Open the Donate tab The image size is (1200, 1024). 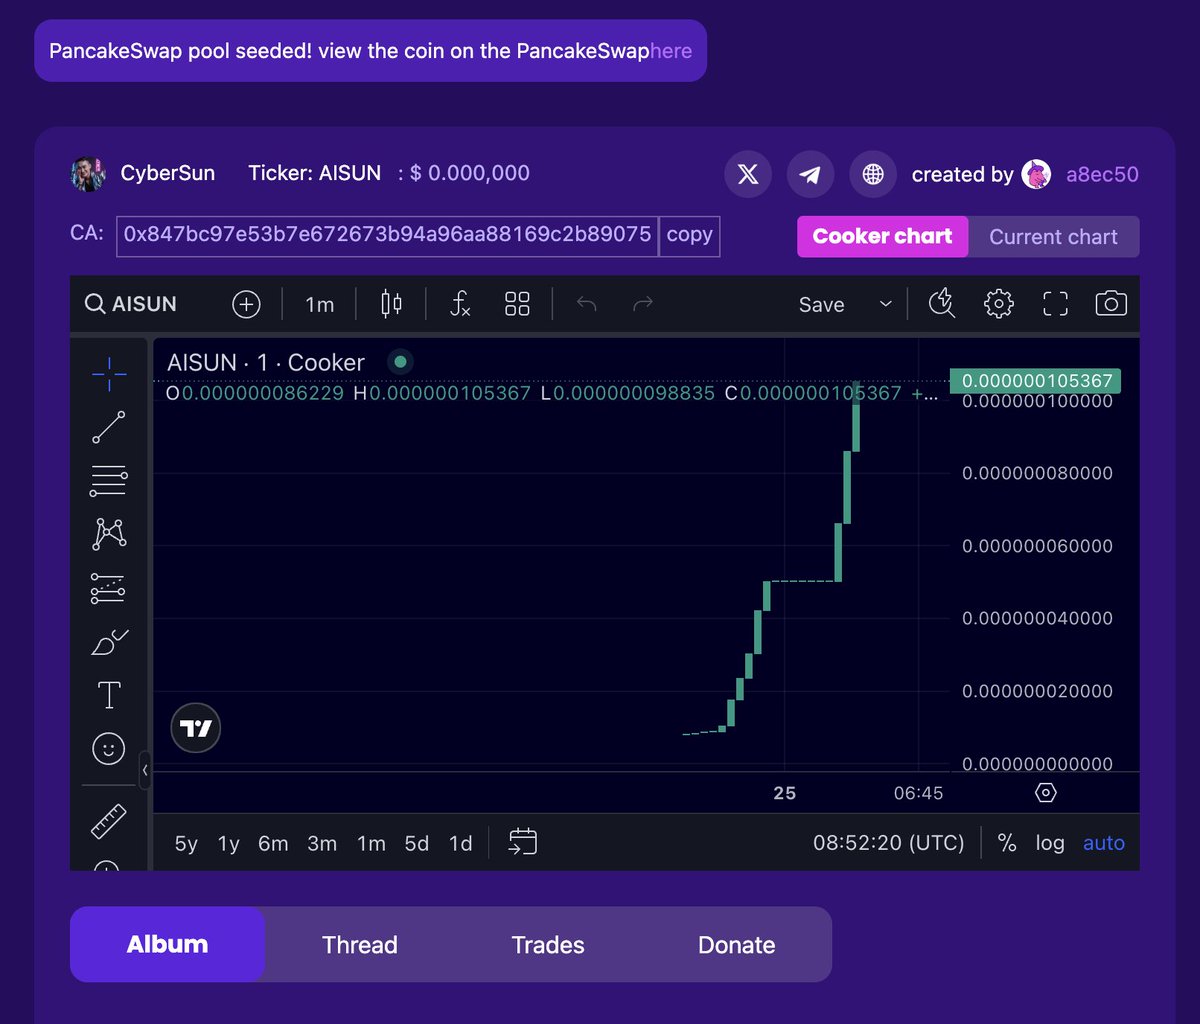(x=737, y=945)
